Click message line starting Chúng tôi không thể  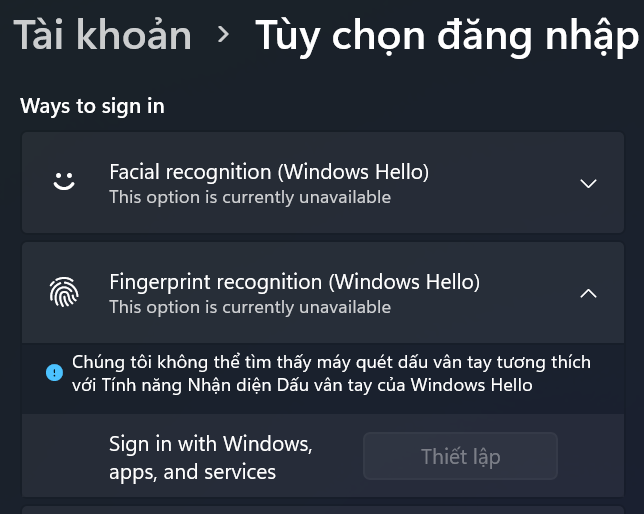(x=331, y=362)
